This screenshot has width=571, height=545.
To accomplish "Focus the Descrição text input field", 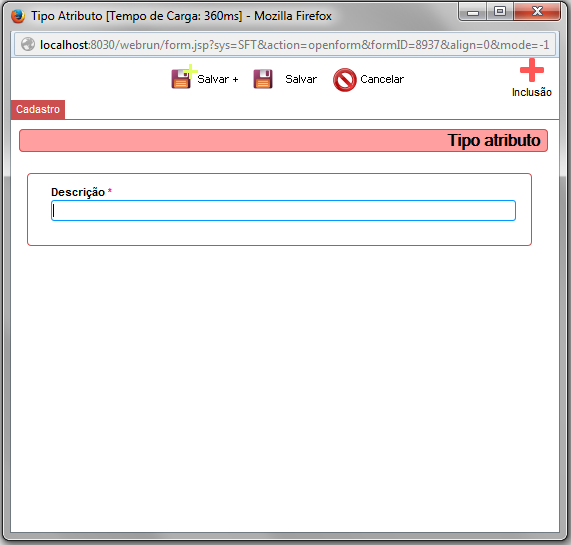I will coord(283,210).
